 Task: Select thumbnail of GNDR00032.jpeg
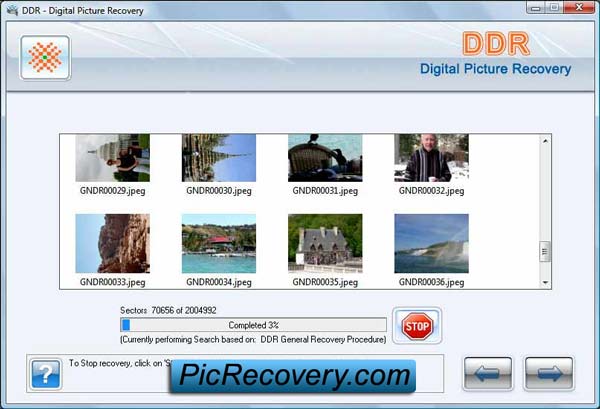pyautogui.click(x=432, y=158)
